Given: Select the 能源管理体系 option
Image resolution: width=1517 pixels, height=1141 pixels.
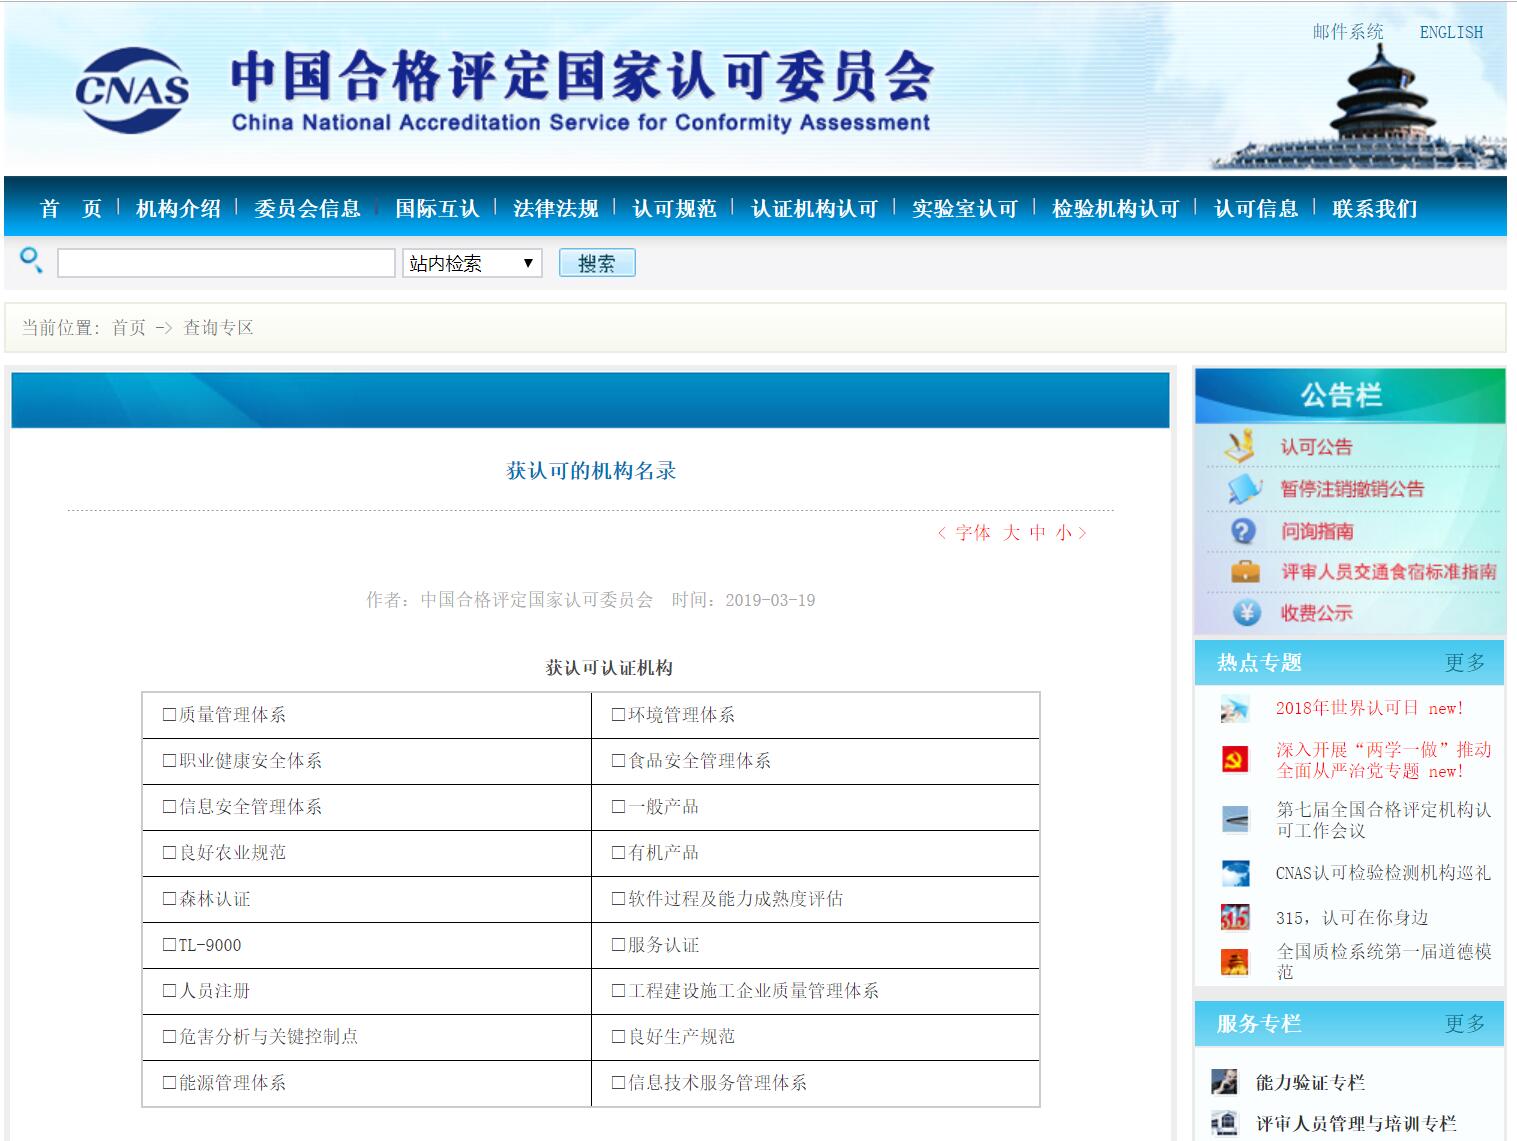Looking at the screenshot, I should click(224, 1083).
